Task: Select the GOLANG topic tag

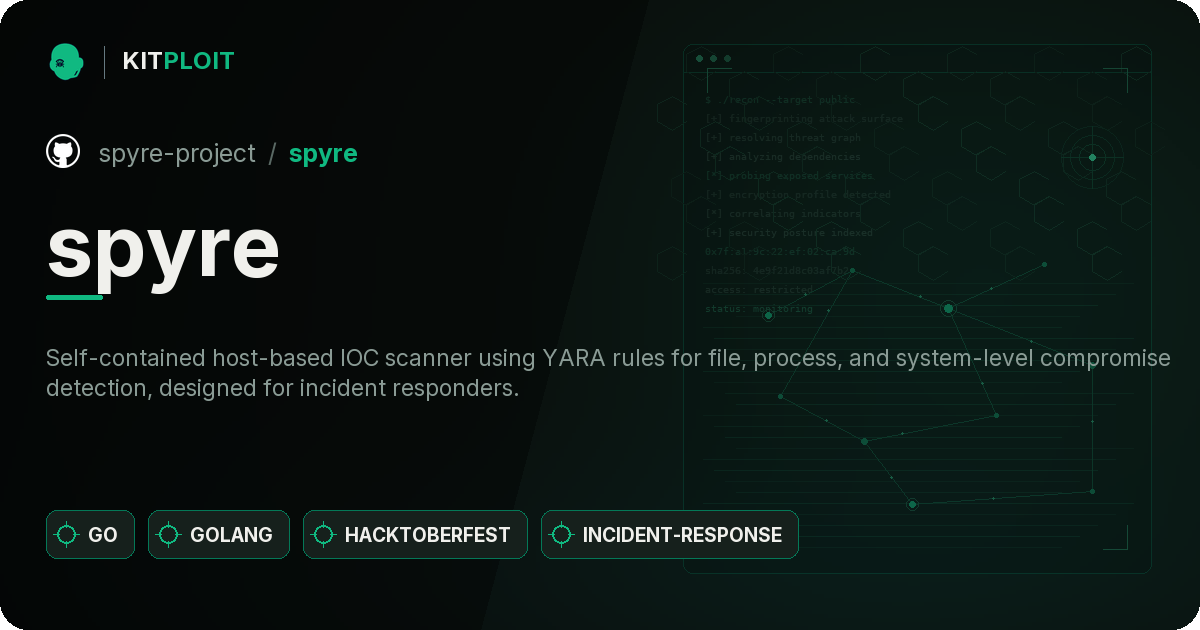Action: click(x=219, y=535)
